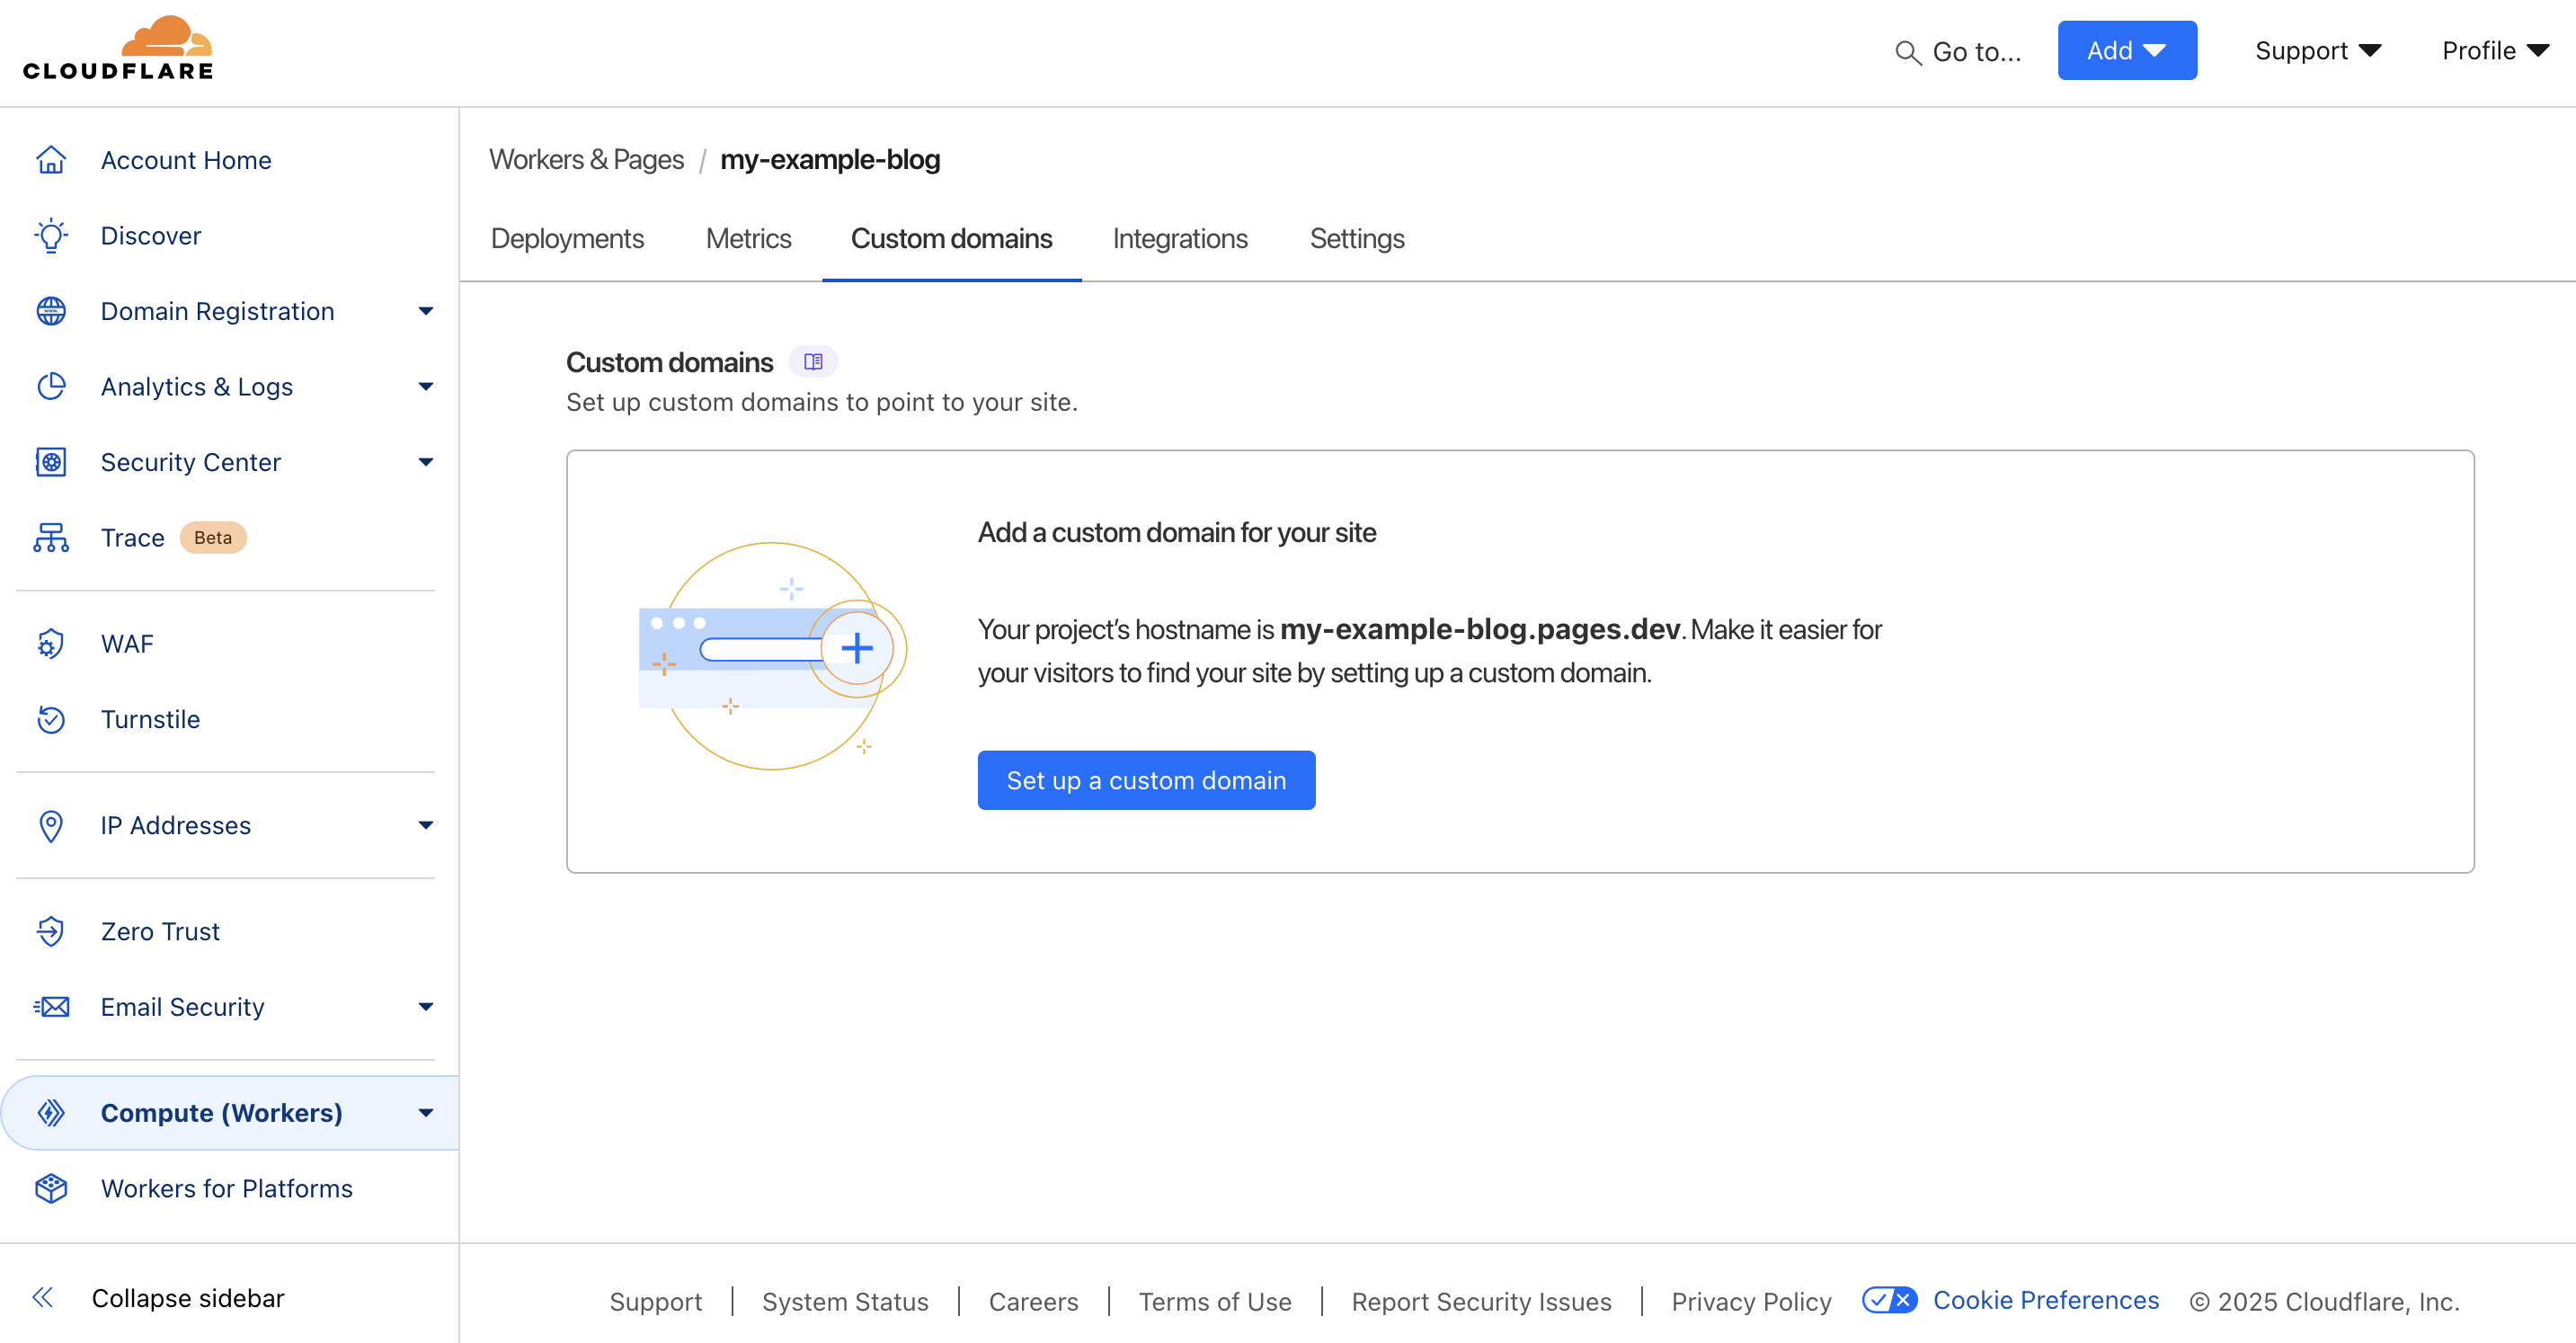Open the Zero Trust section

[x=160, y=932]
